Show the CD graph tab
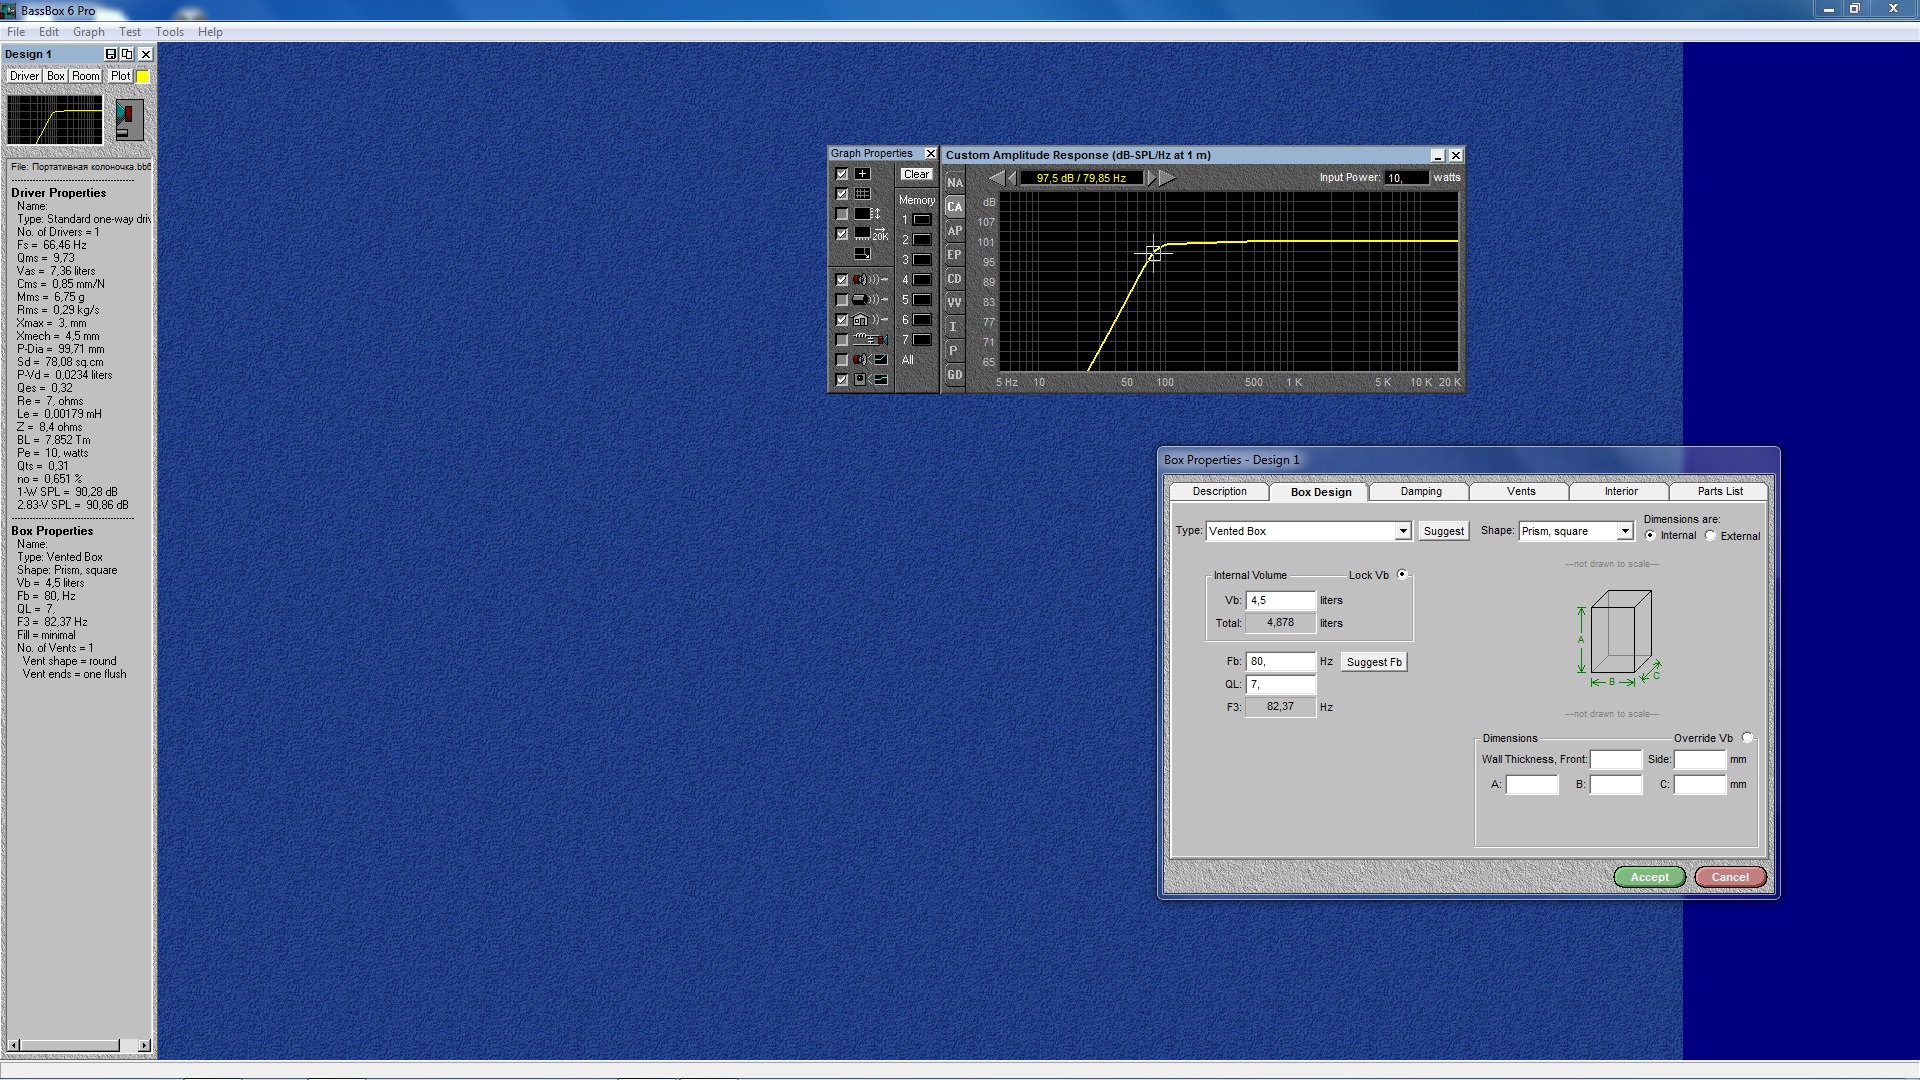The height and width of the screenshot is (1080, 1920). (x=954, y=279)
